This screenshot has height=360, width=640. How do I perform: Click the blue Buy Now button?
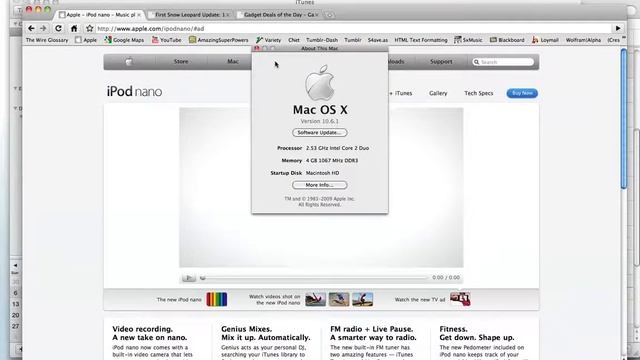[522, 93]
